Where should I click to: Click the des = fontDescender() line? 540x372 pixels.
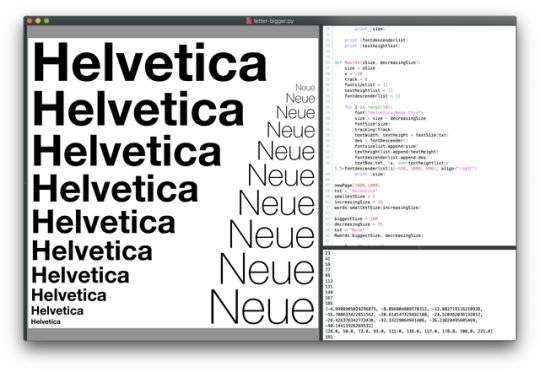point(381,141)
